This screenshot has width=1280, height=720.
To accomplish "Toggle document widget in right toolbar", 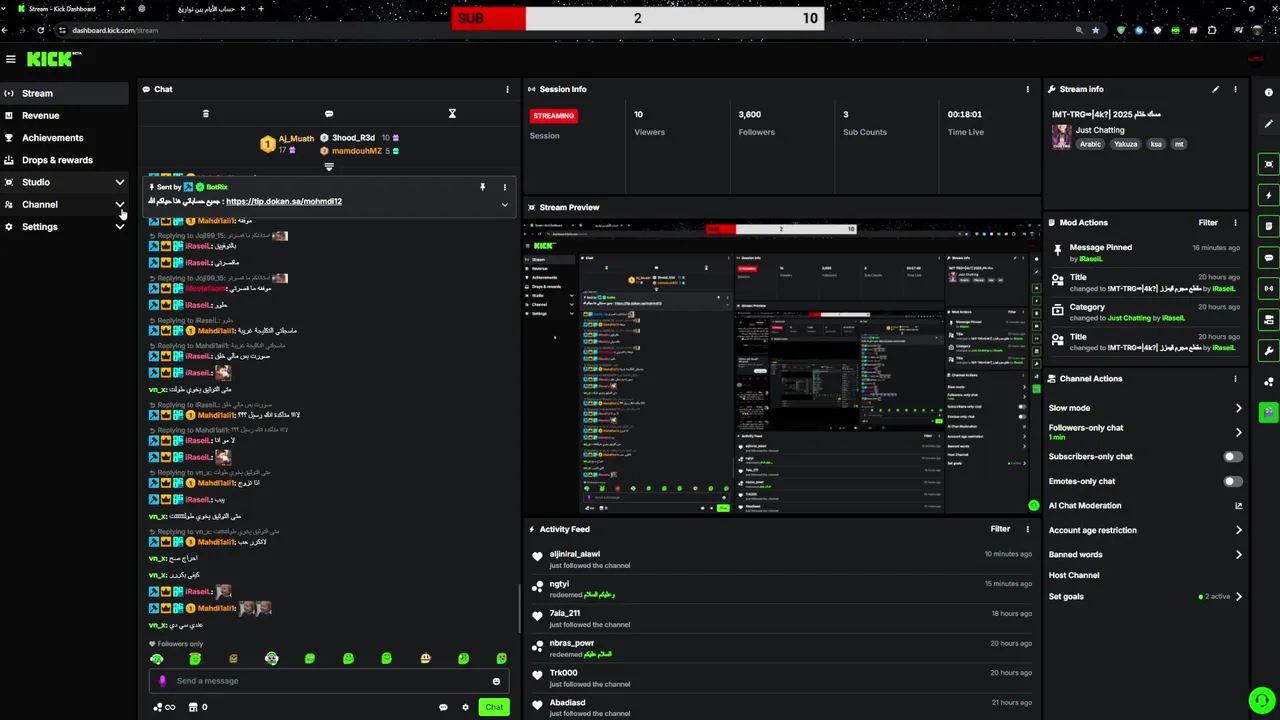I will click(1268, 226).
